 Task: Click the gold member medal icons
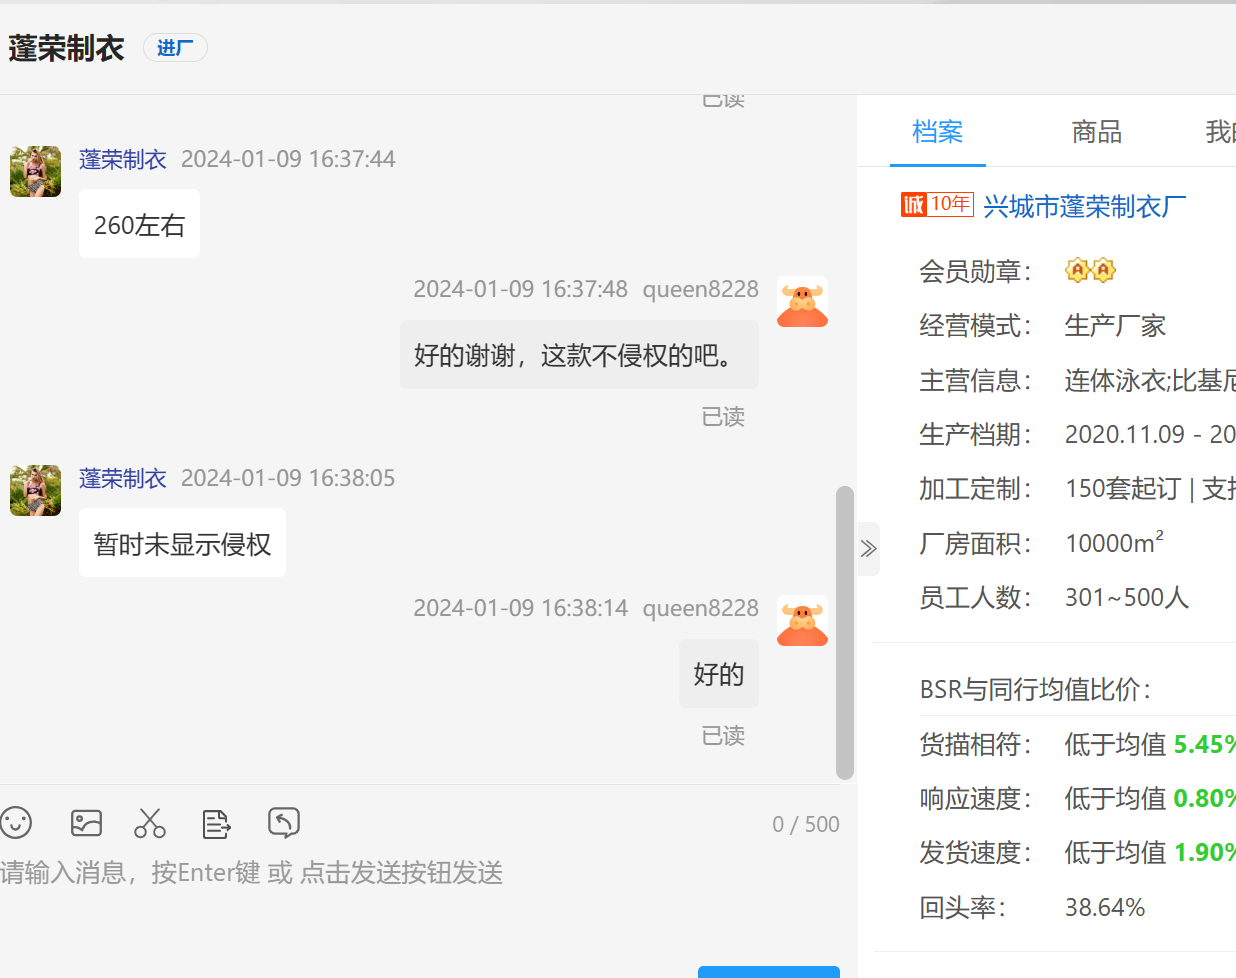coord(1090,270)
